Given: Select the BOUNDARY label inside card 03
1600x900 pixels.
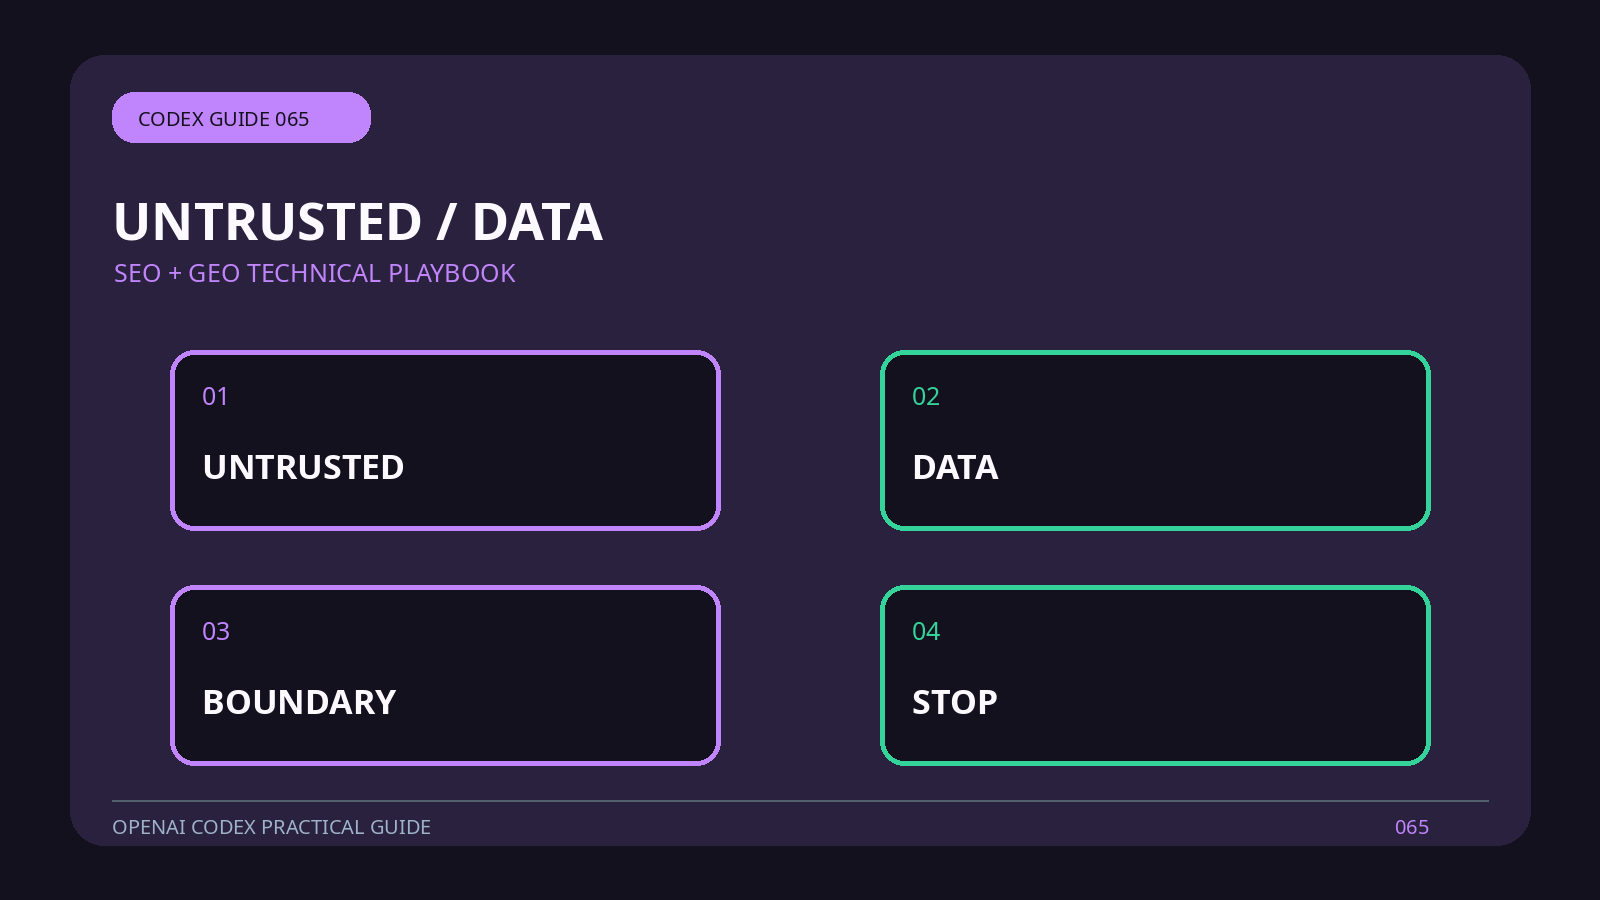Looking at the screenshot, I should tap(299, 702).
